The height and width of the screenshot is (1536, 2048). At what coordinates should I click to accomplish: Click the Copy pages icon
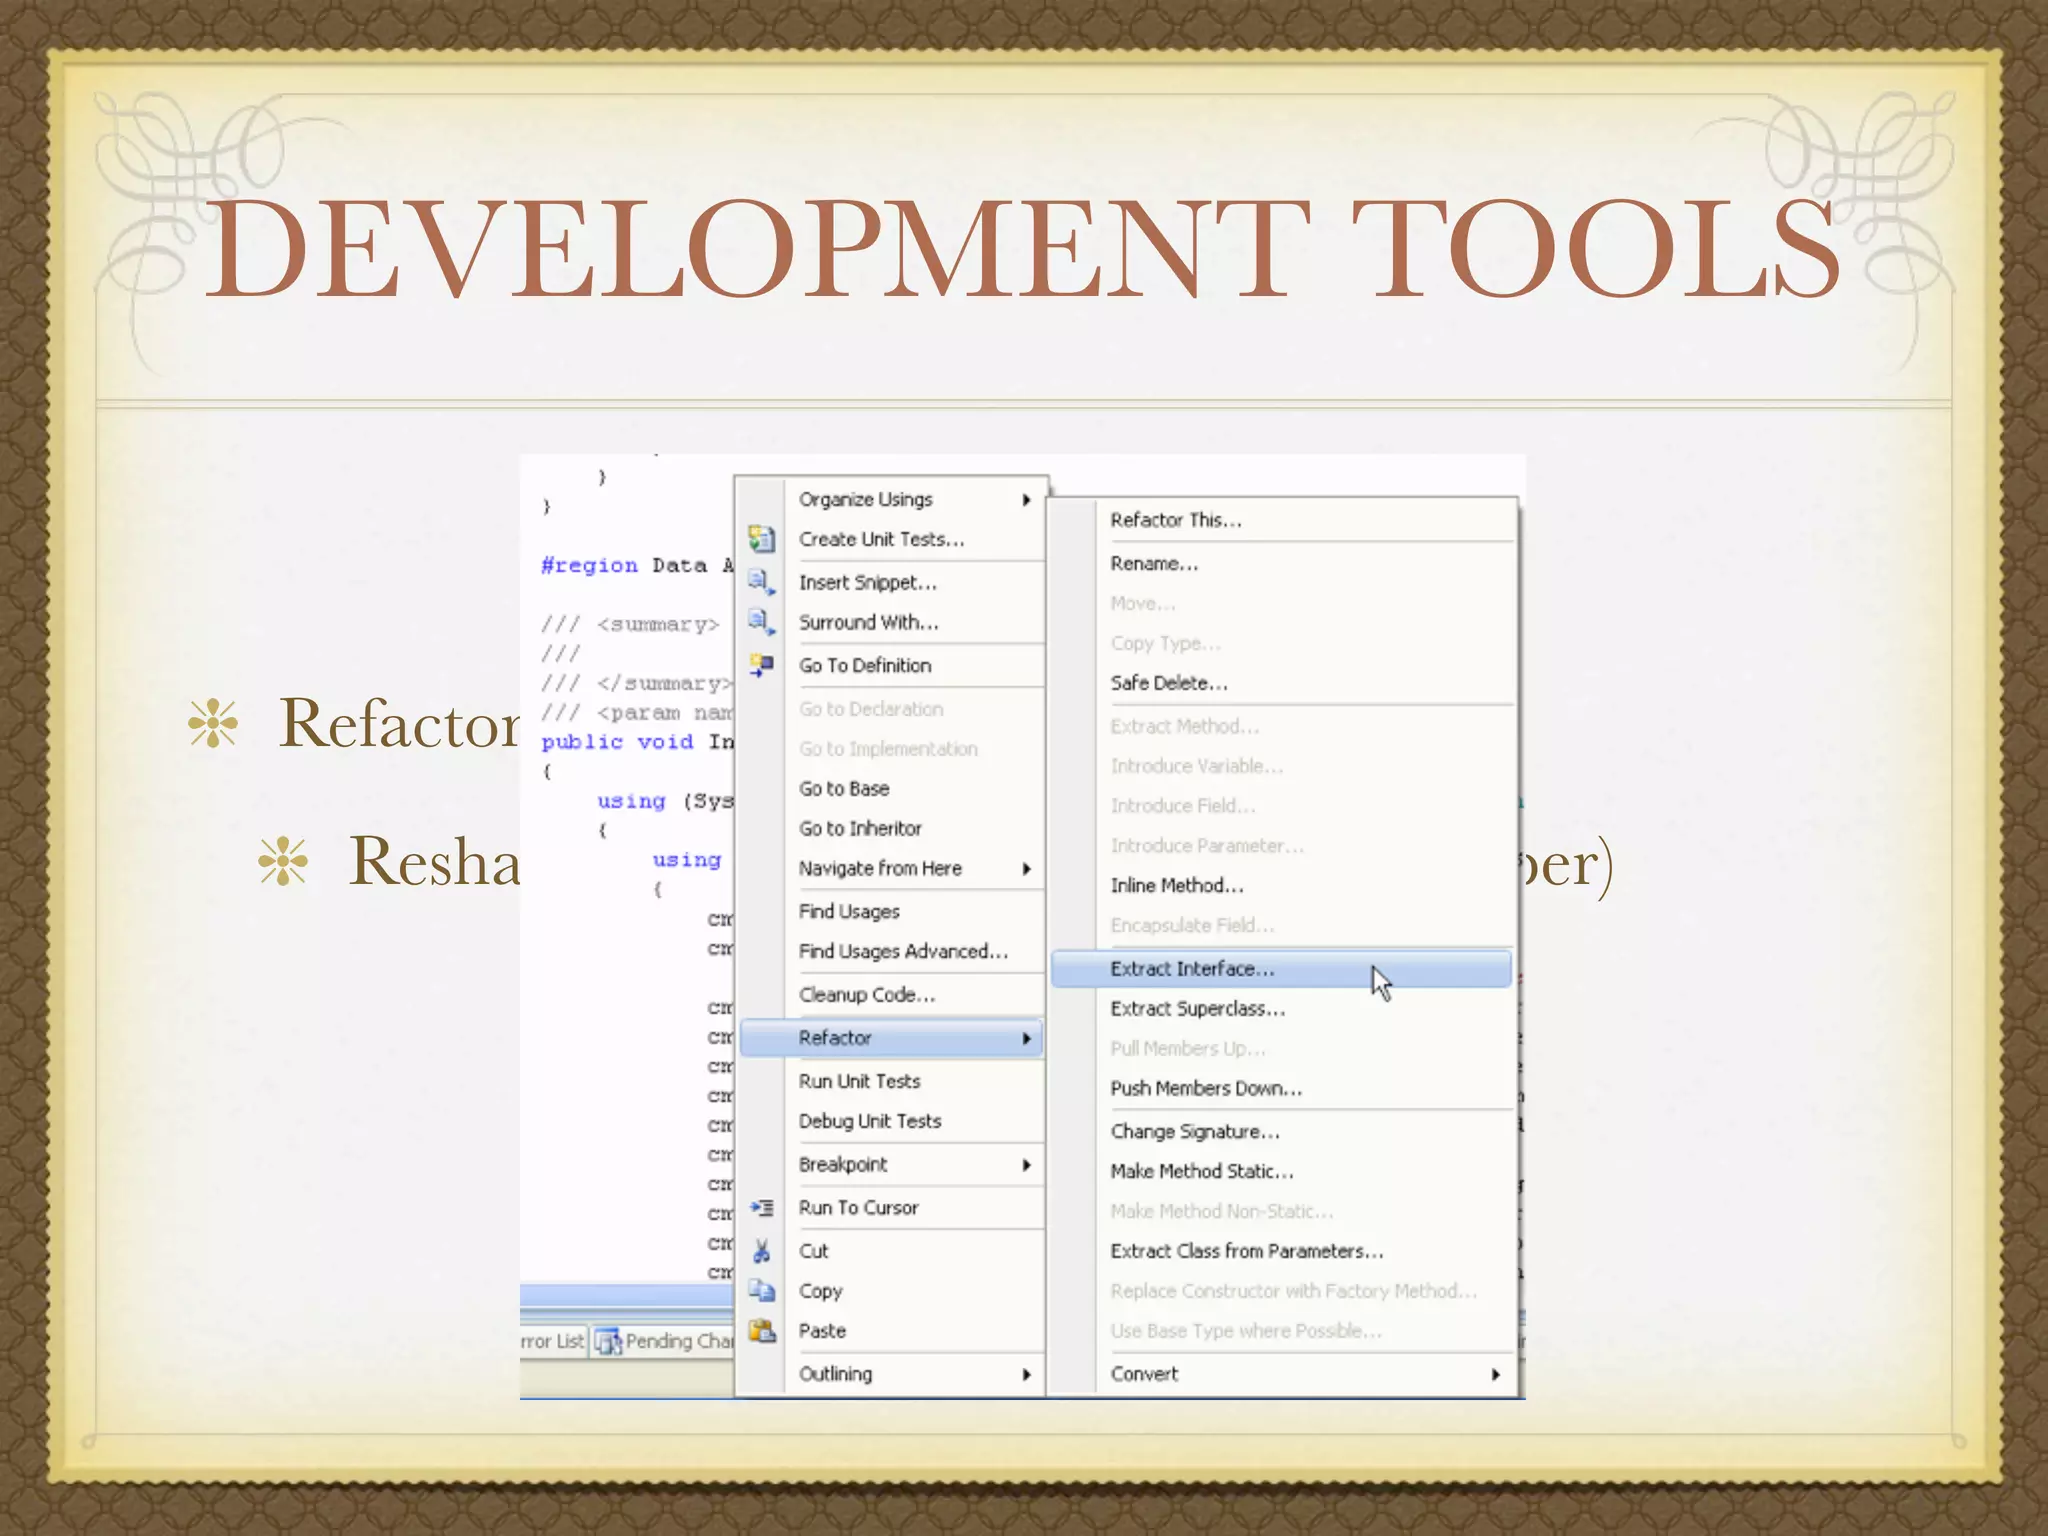762,1291
